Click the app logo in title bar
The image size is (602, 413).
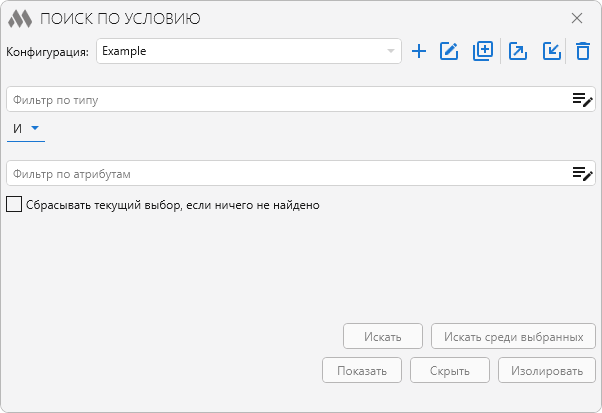click(20, 18)
